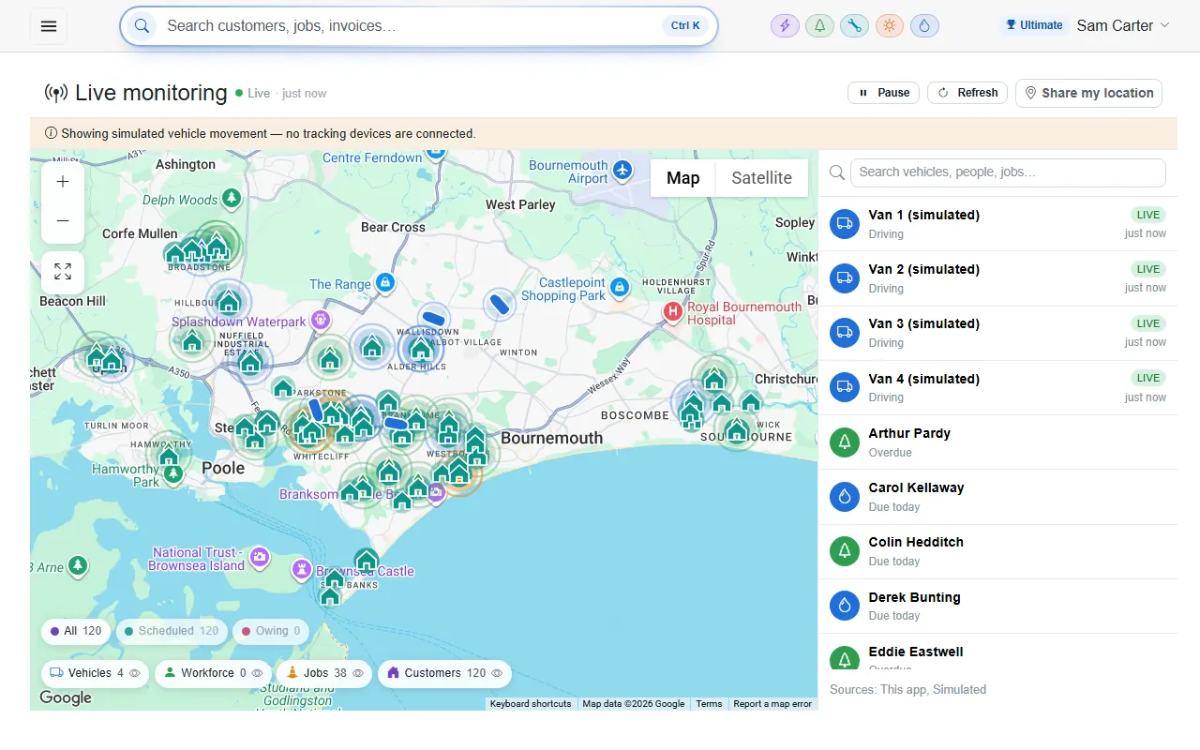
Task: Click Derek Bunting water drop icon
Action: [845, 606]
